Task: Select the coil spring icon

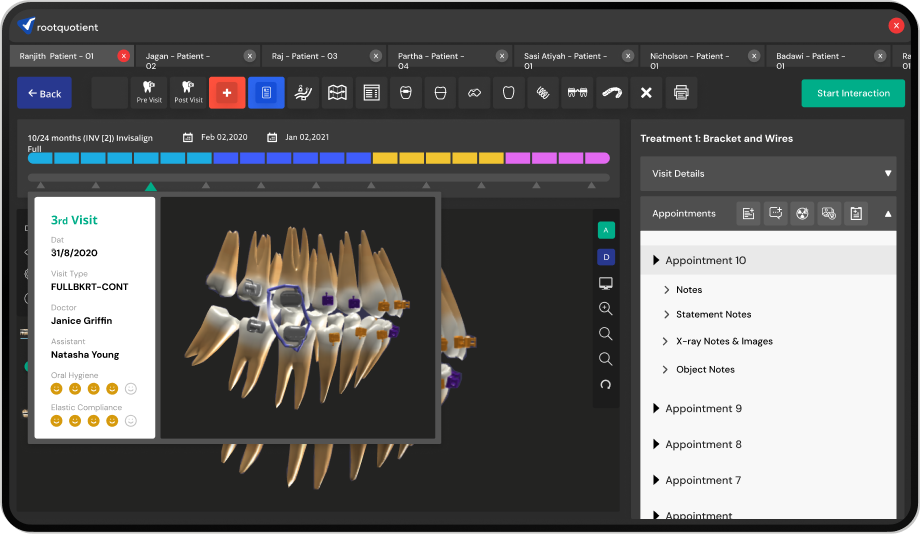Action: pyautogui.click(x=543, y=93)
